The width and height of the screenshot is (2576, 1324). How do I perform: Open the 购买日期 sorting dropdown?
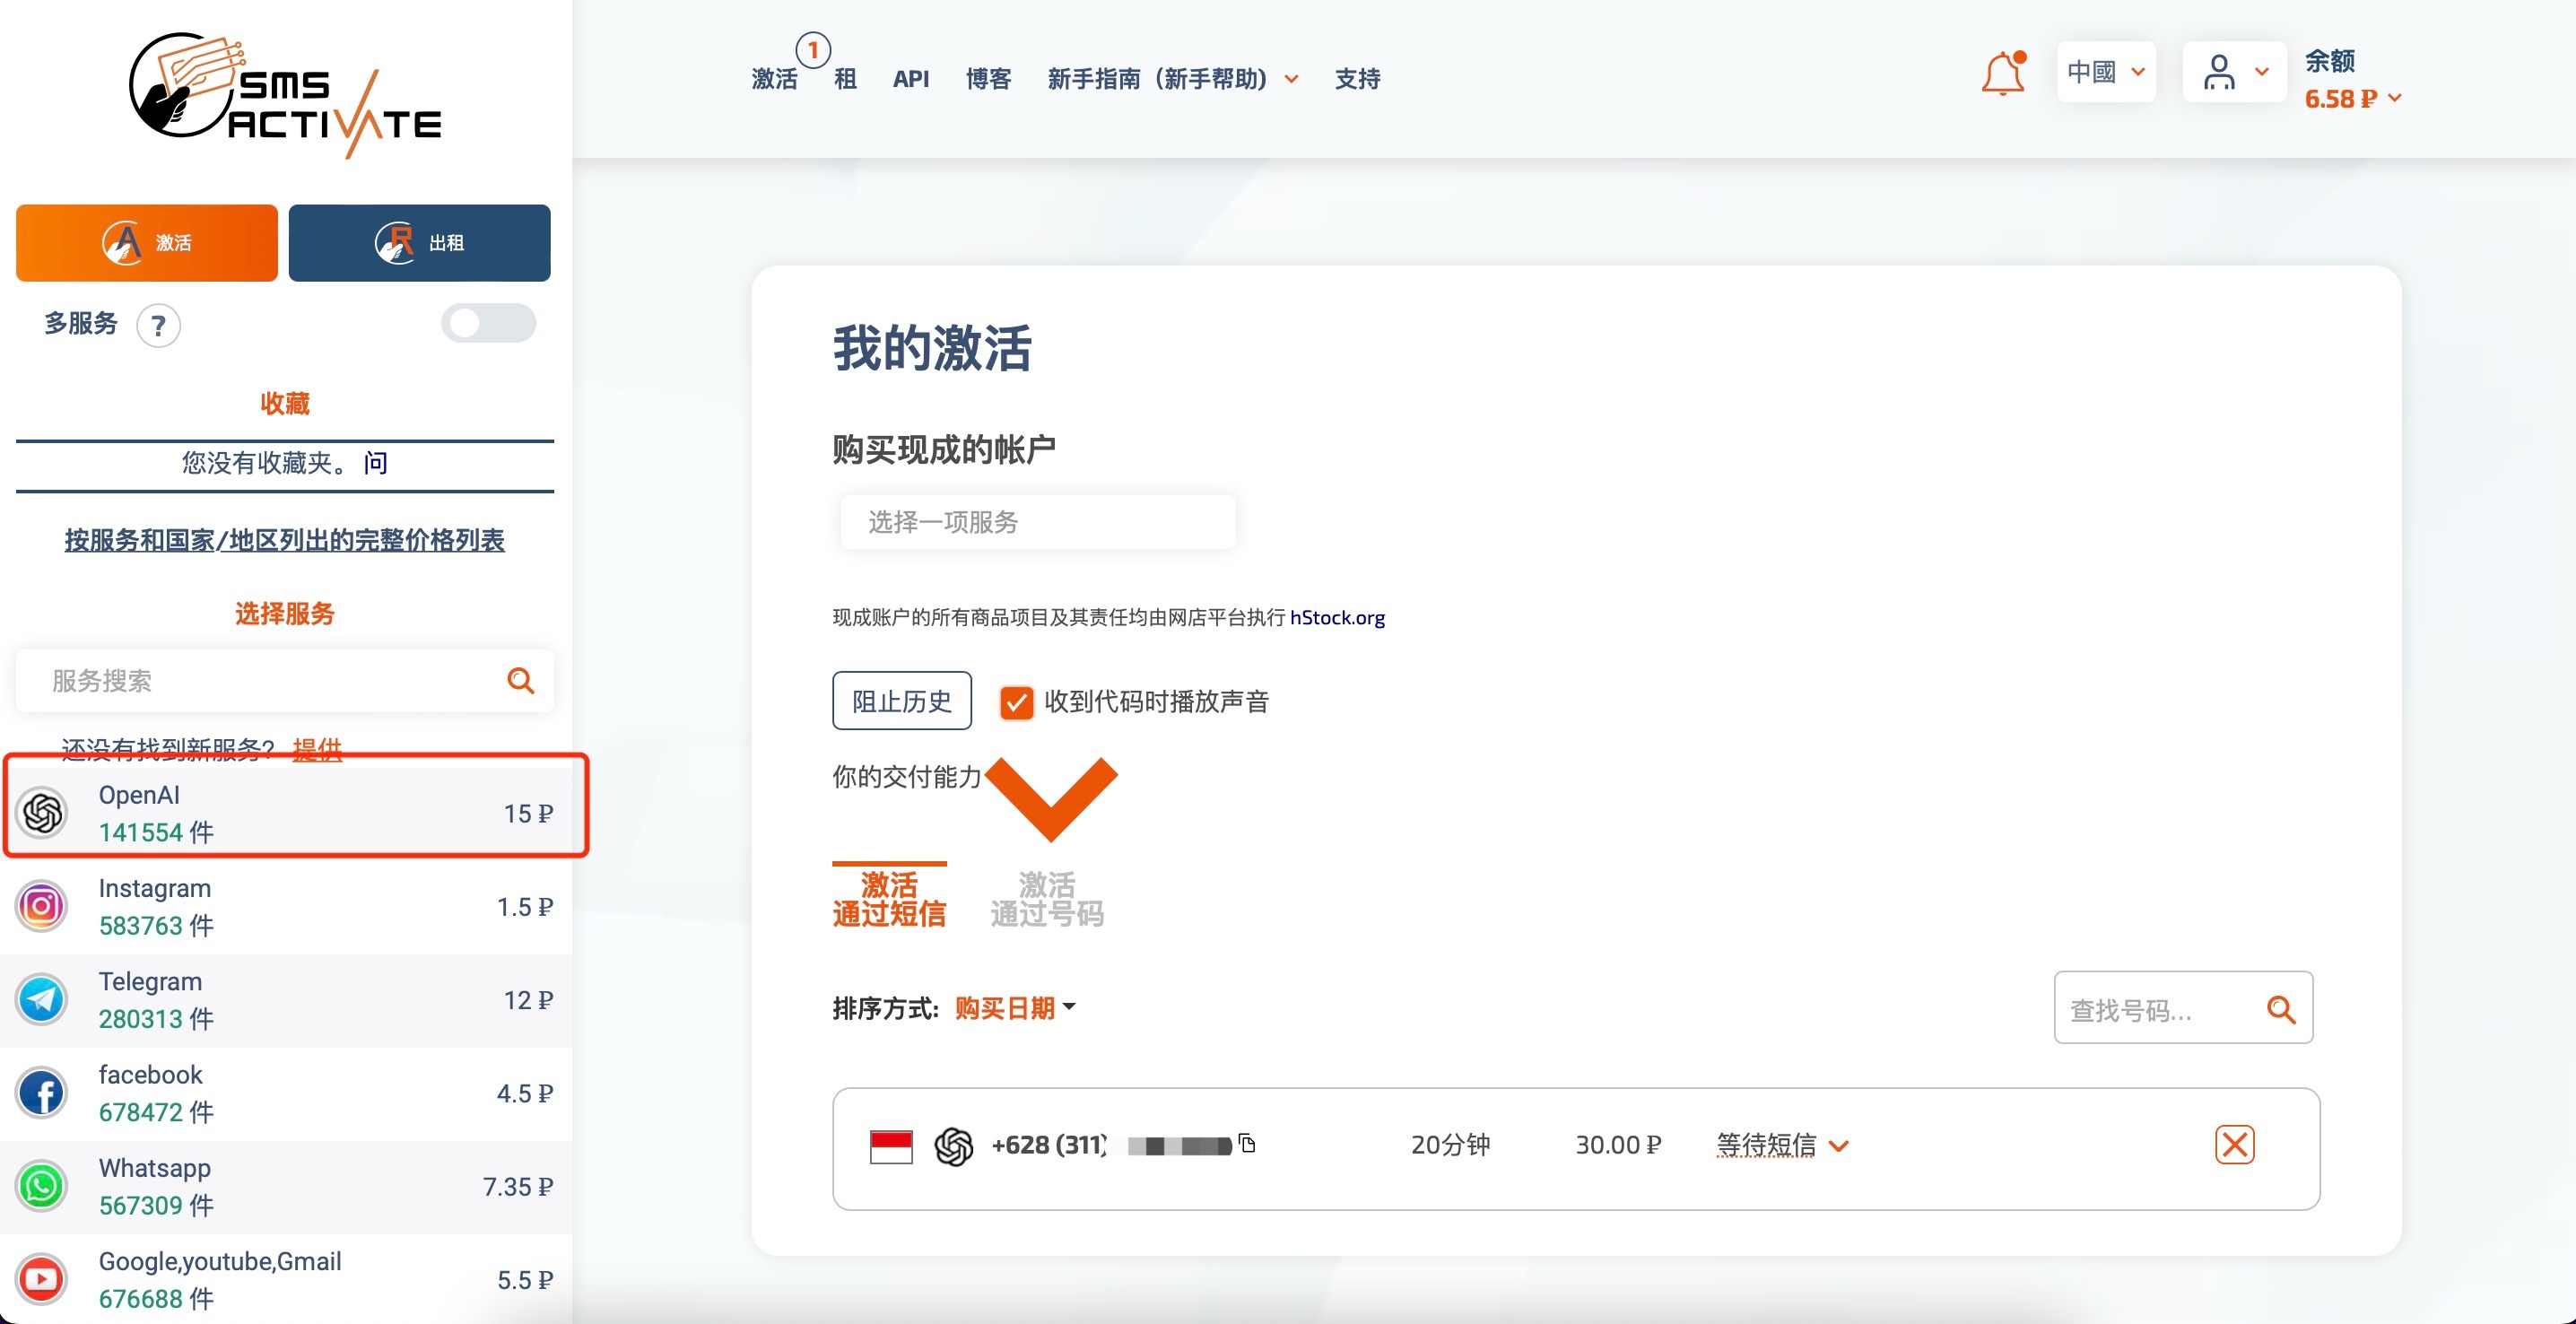[1012, 1007]
